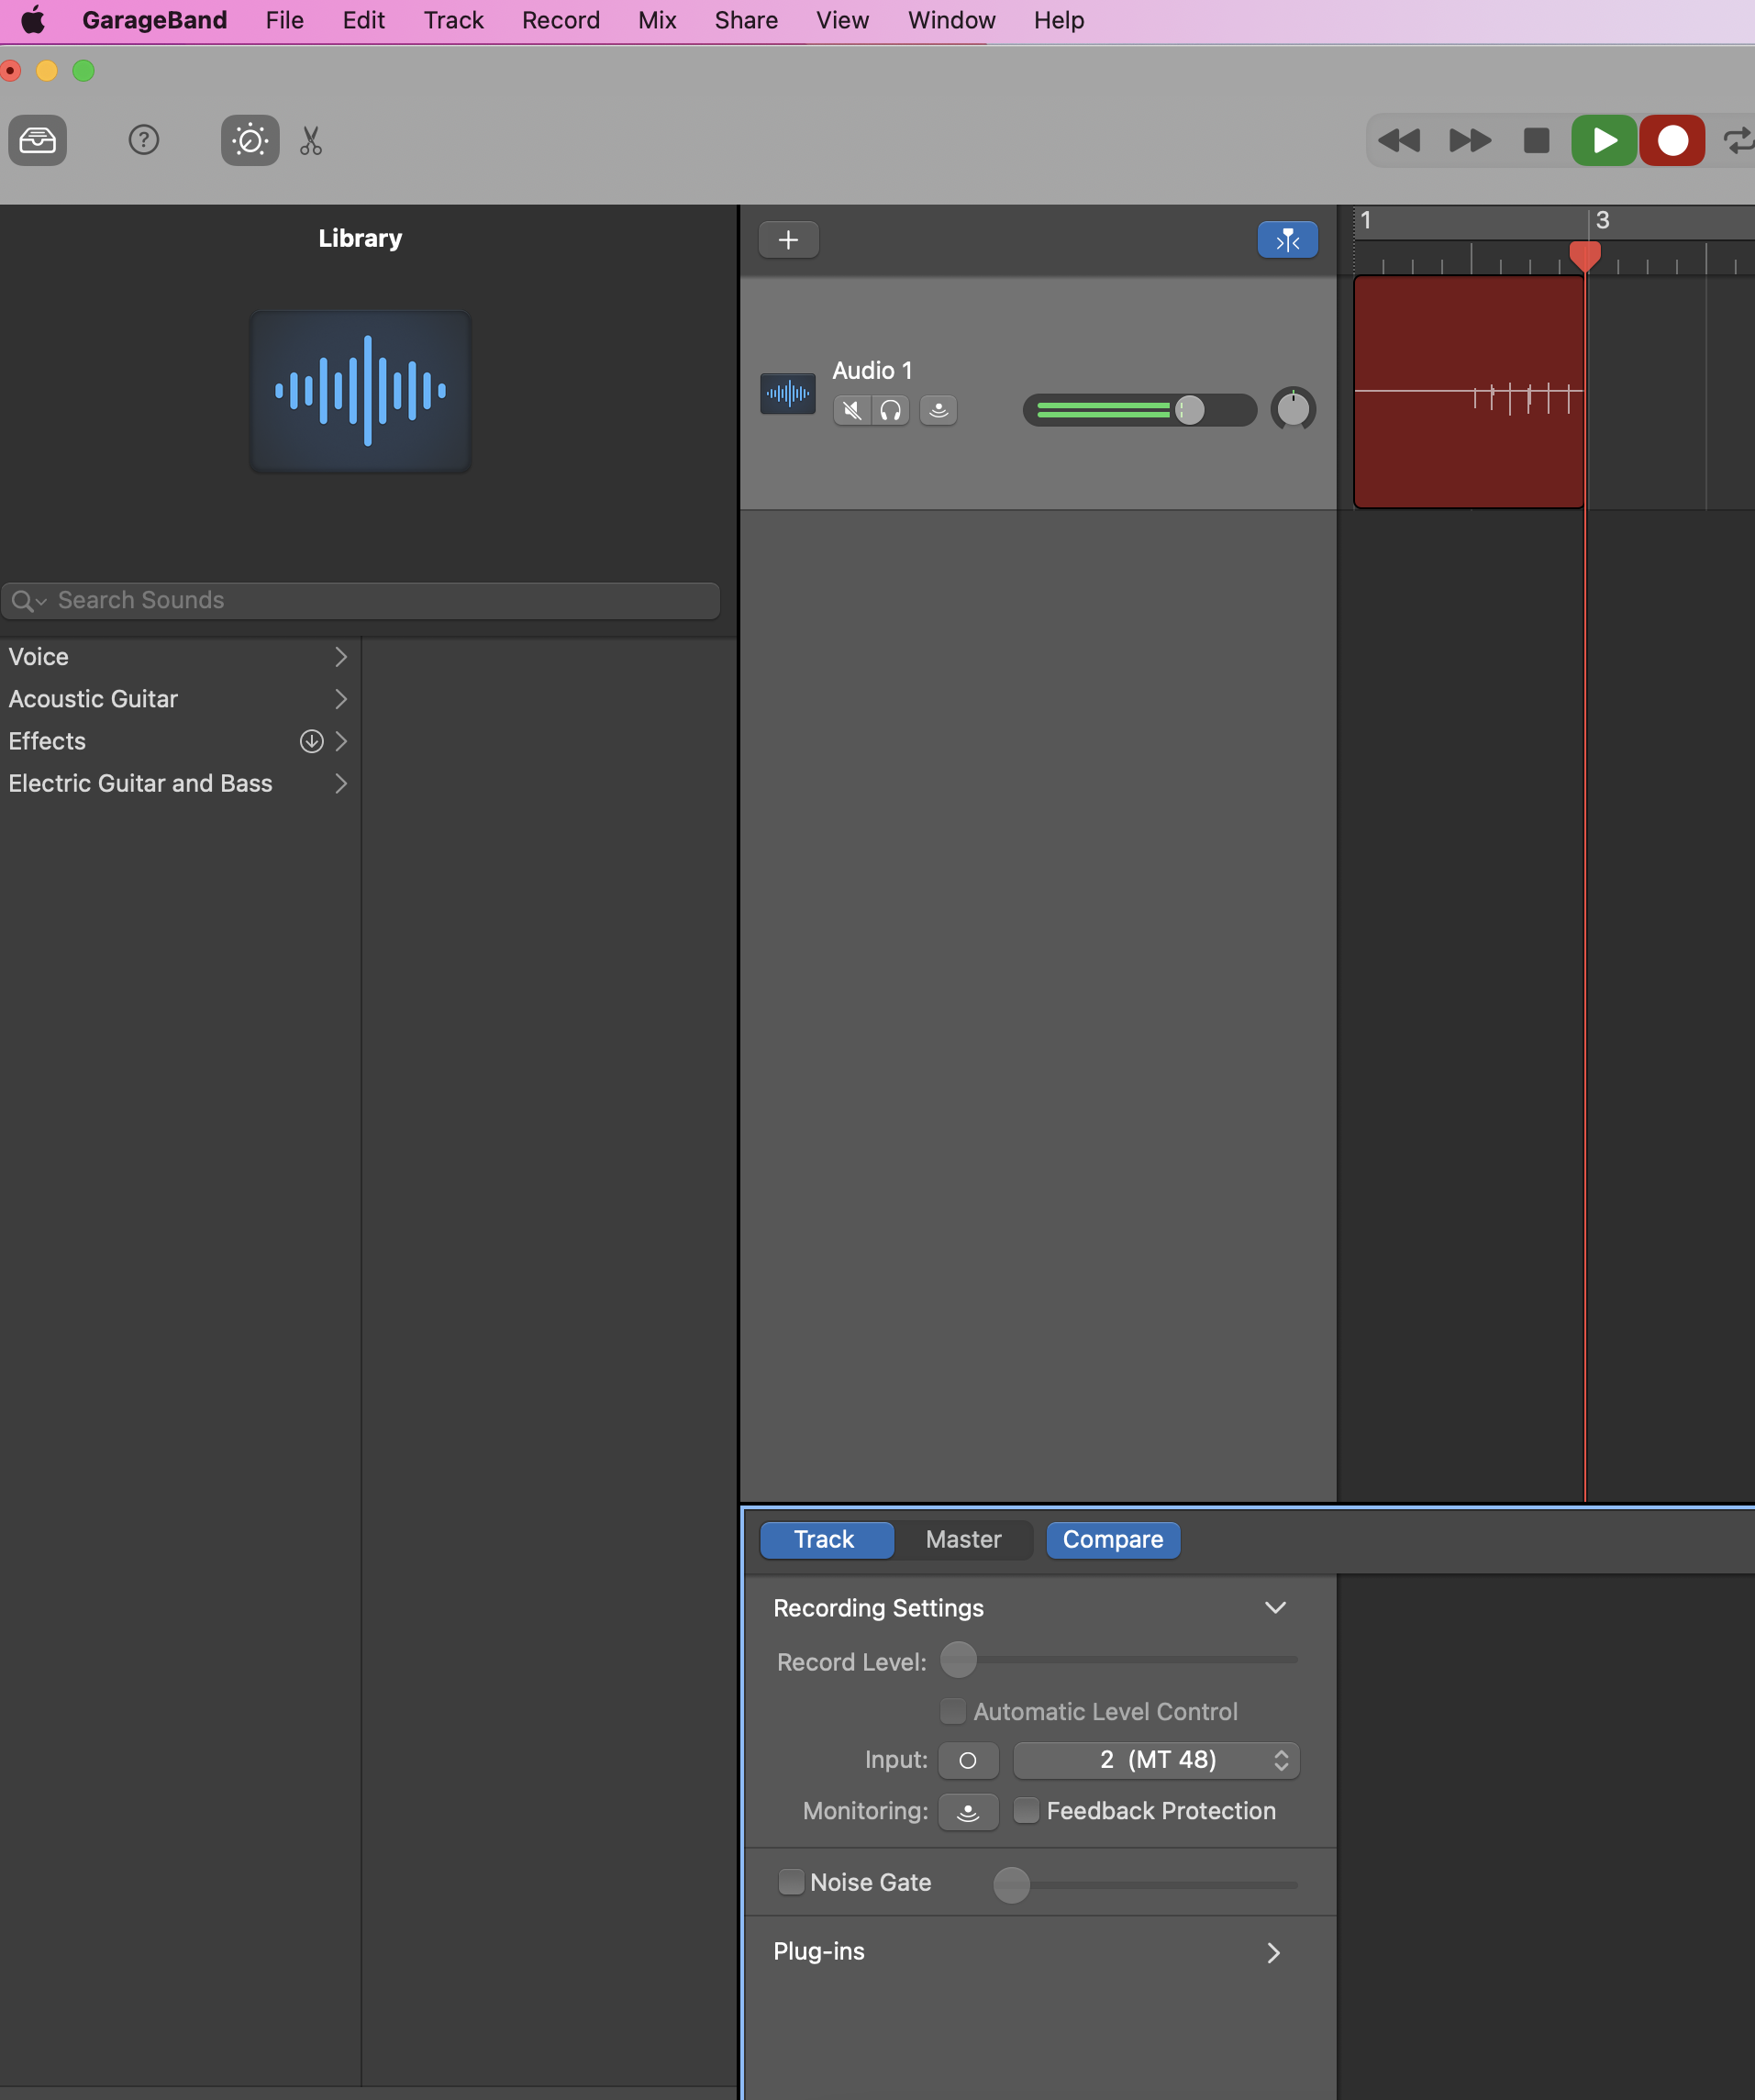Mute the Audio 1 track
Screen dimensions: 1755x2100
tap(851, 410)
